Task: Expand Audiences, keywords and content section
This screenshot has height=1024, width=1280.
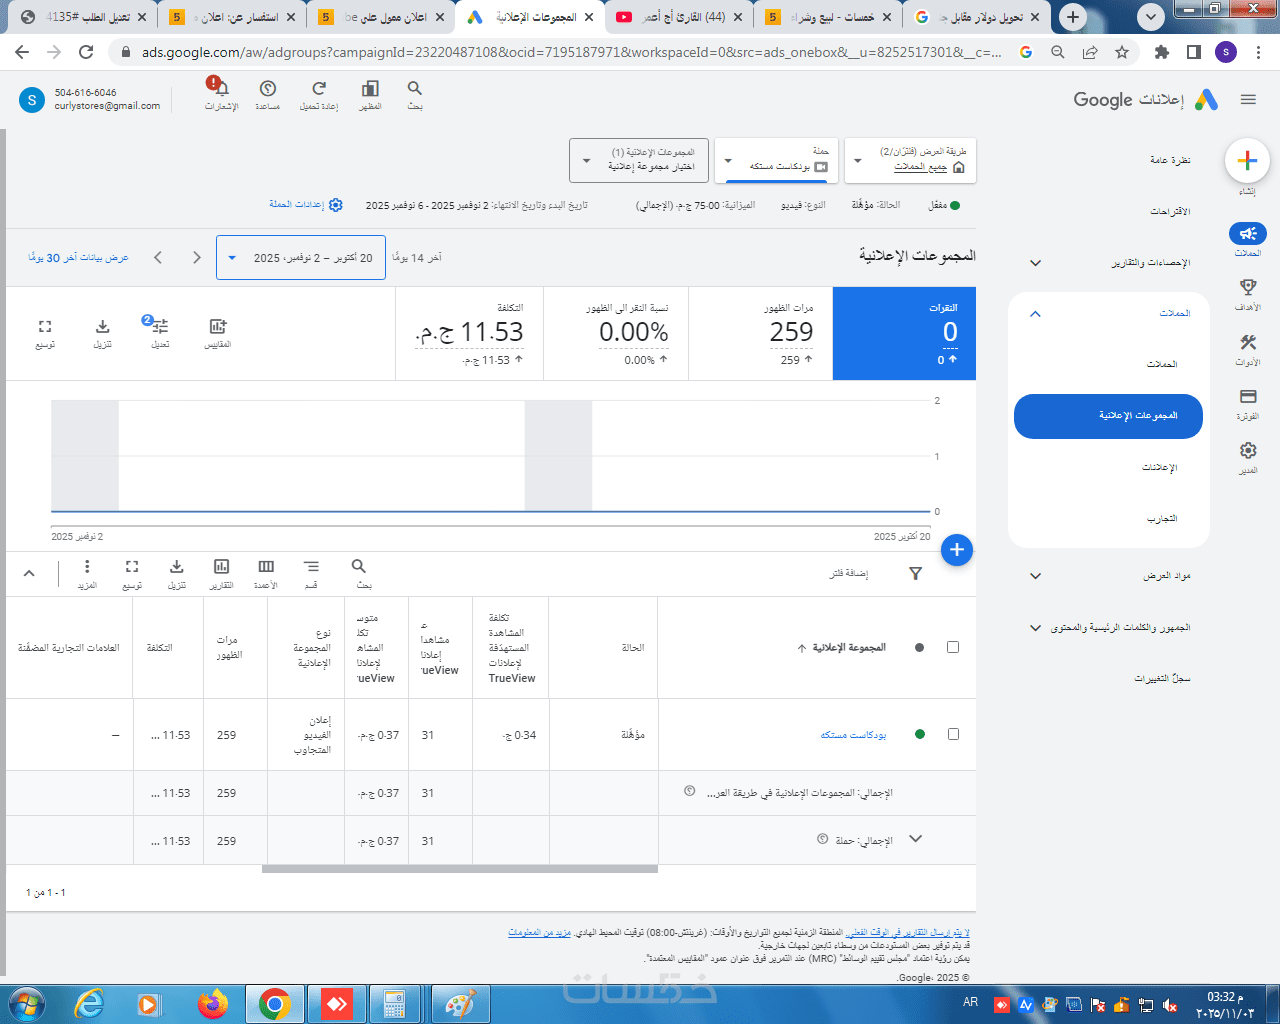Action: coord(1036,628)
